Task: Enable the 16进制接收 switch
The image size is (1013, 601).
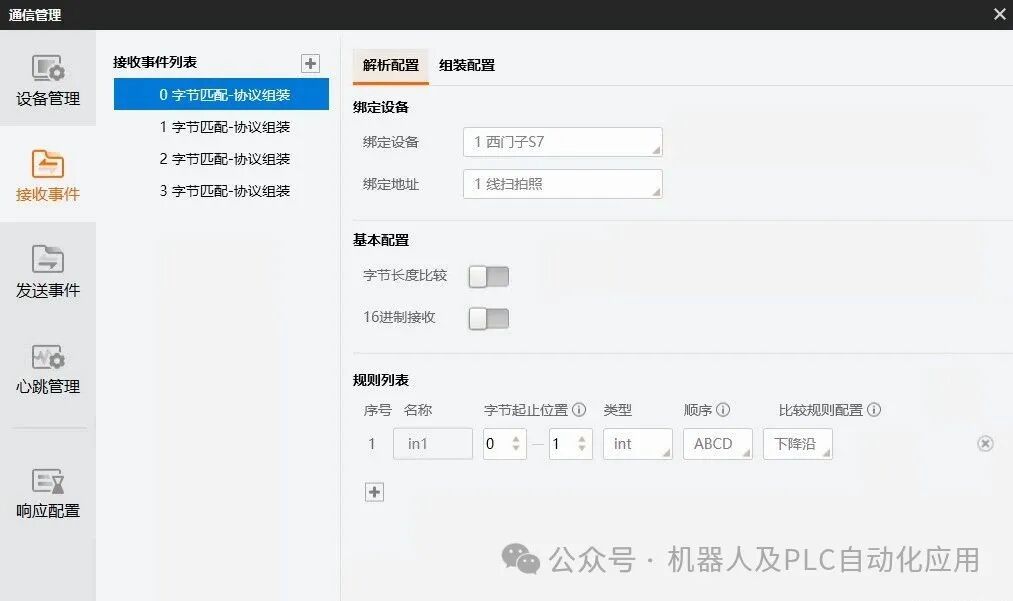Action: point(488,319)
